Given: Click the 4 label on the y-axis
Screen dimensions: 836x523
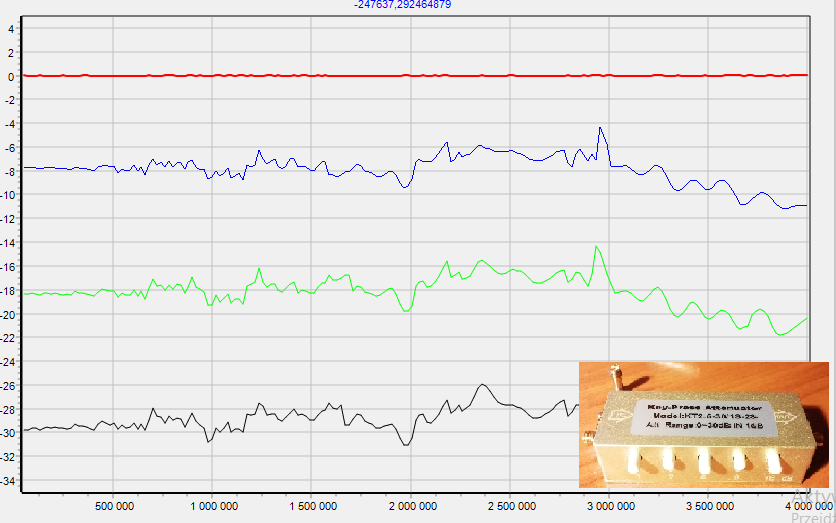Looking at the screenshot, I should [11, 28].
